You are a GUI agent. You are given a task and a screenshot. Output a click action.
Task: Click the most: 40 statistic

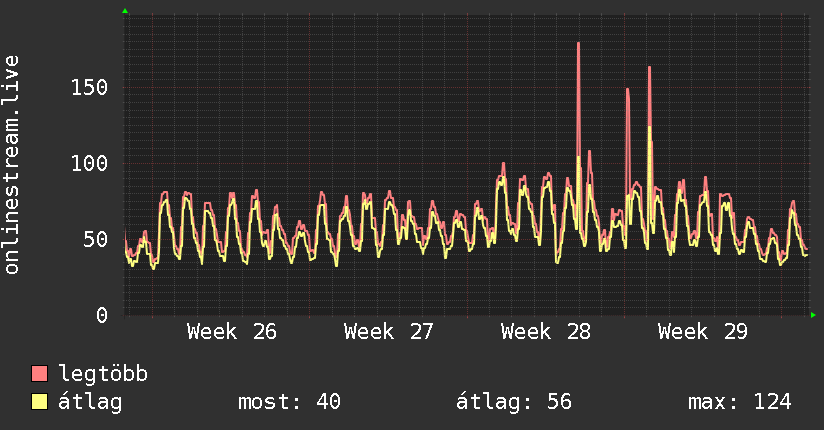click(x=290, y=402)
